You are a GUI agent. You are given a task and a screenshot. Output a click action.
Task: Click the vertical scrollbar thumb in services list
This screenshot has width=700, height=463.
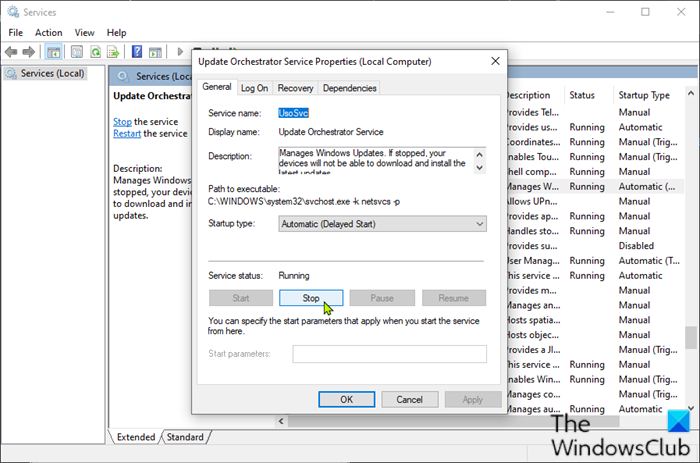pyautogui.click(x=691, y=338)
